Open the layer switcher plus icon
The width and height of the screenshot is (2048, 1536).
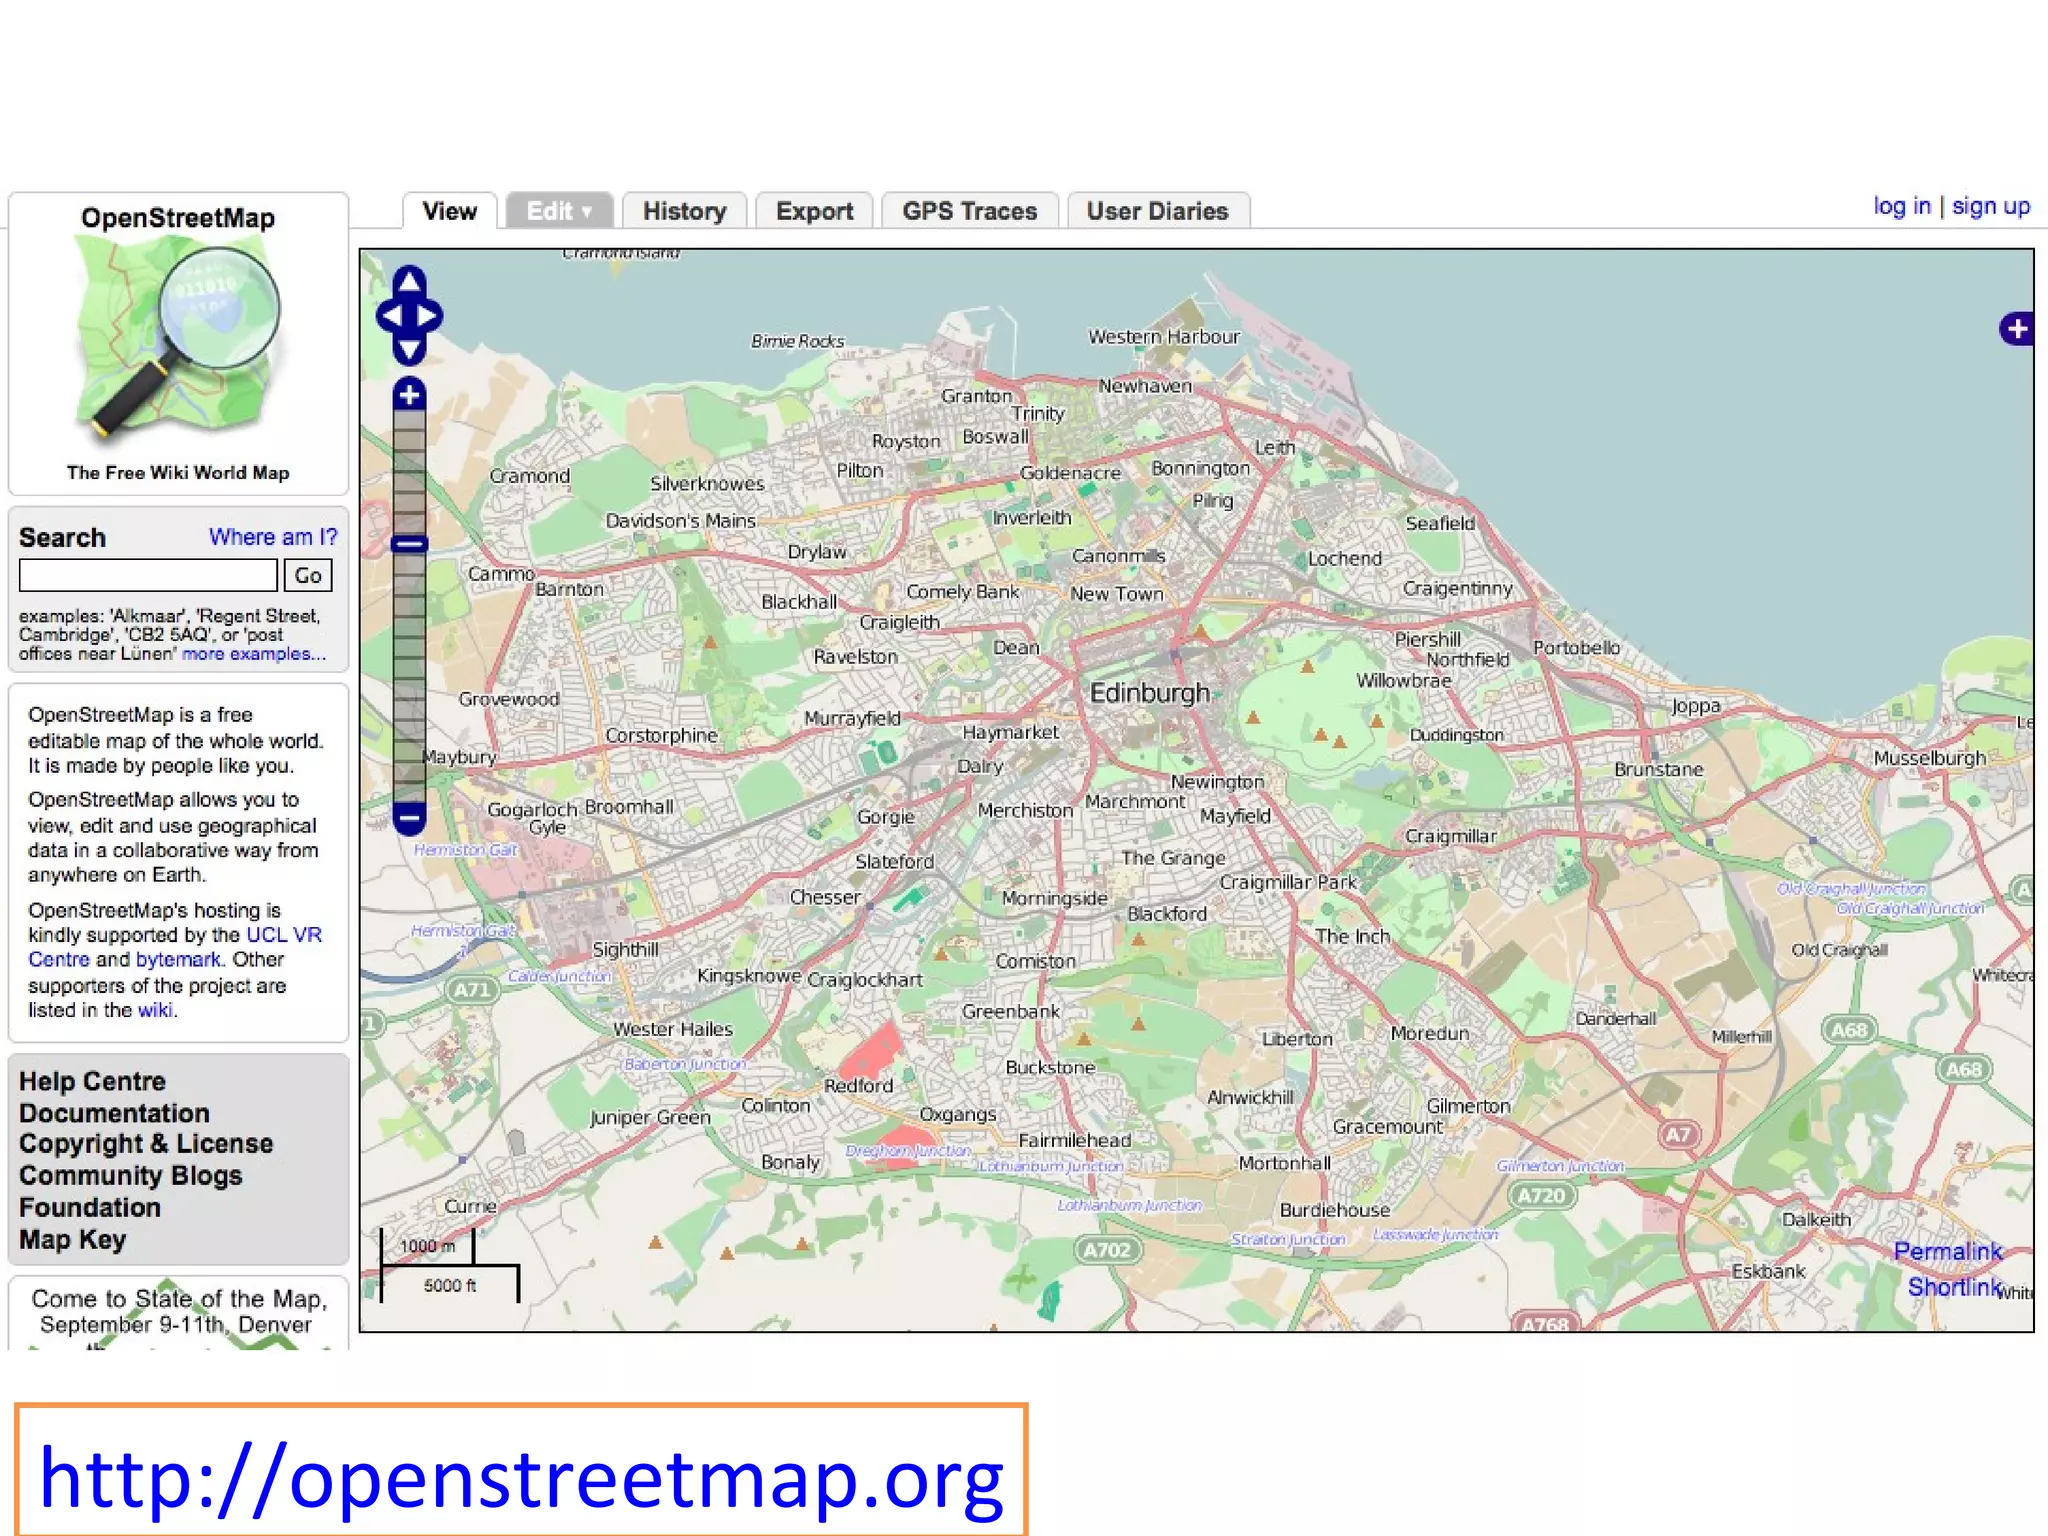2017,329
